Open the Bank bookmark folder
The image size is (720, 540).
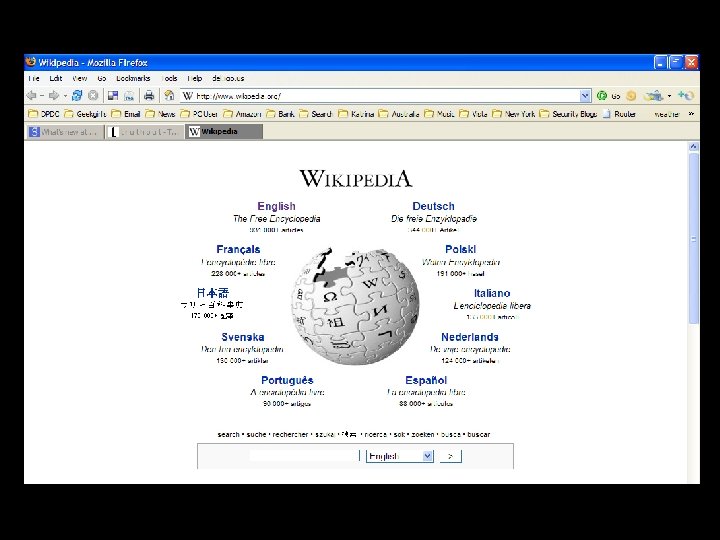coord(280,114)
